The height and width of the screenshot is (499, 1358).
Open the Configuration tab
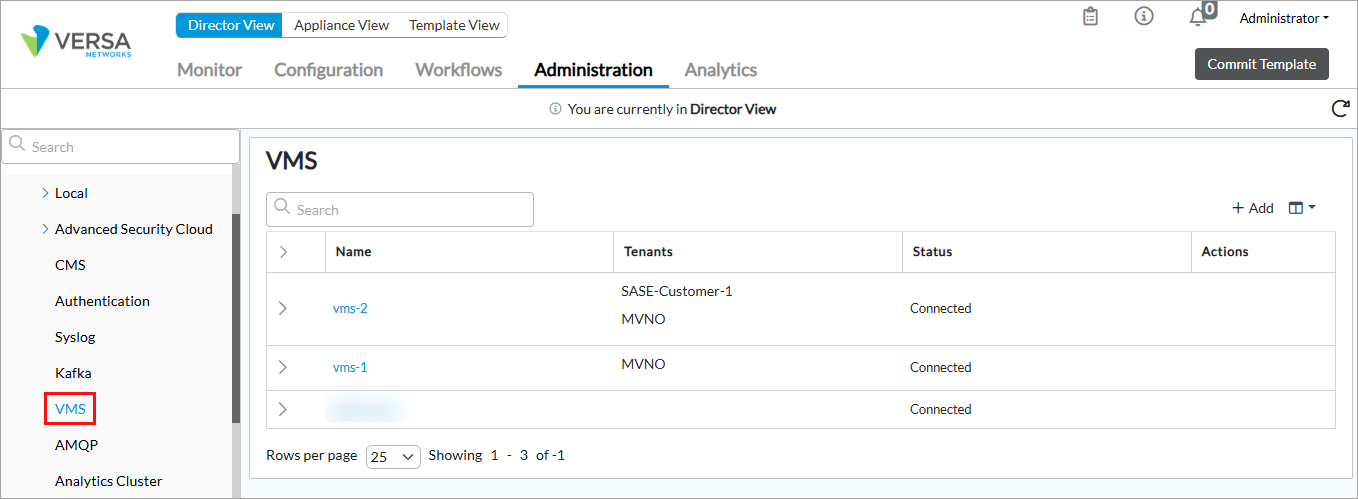coord(328,70)
